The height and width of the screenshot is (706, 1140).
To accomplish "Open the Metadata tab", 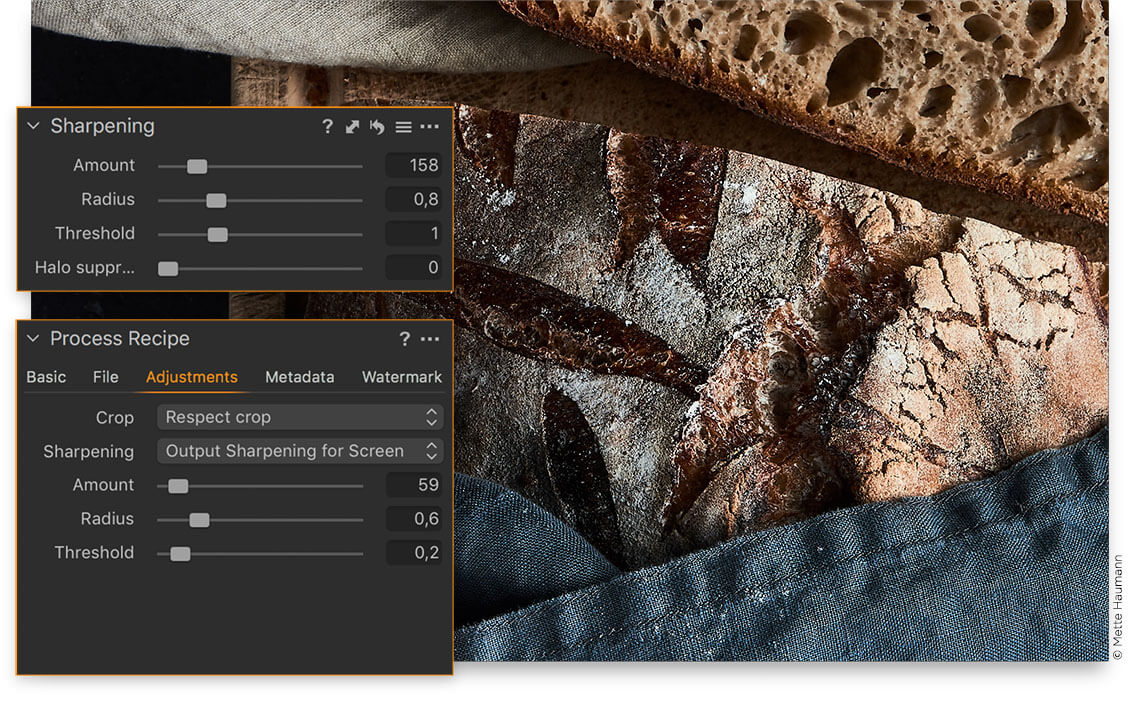I will [300, 377].
